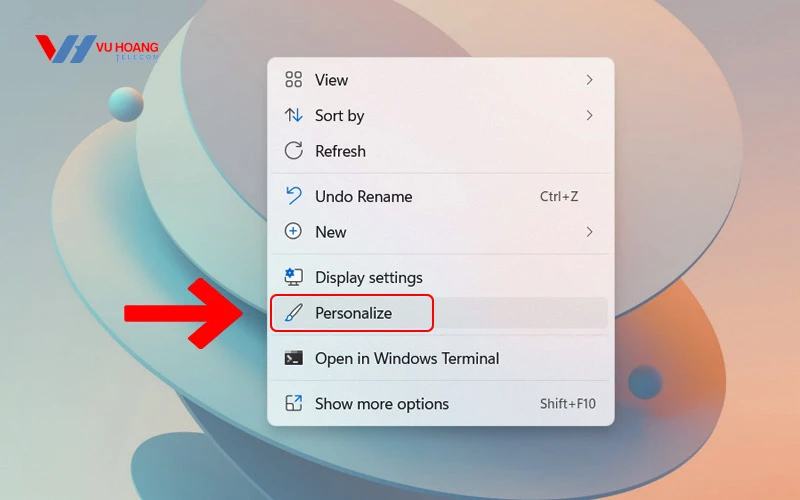This screenshot has width=800, height=500.
Task: Click the Vu Hoang Telecom logo
Action: pos(97,49)
